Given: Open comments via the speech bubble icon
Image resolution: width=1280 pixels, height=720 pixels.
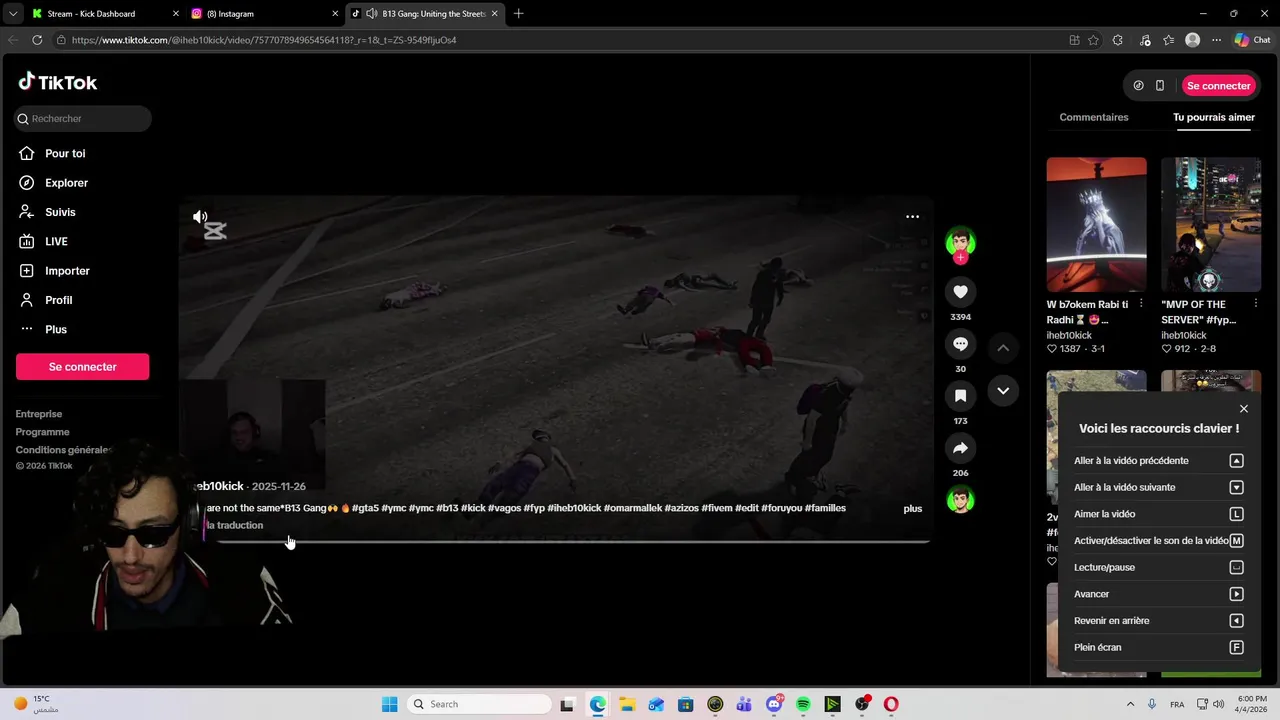Looking at the screenshot, I should coord(960,344).
